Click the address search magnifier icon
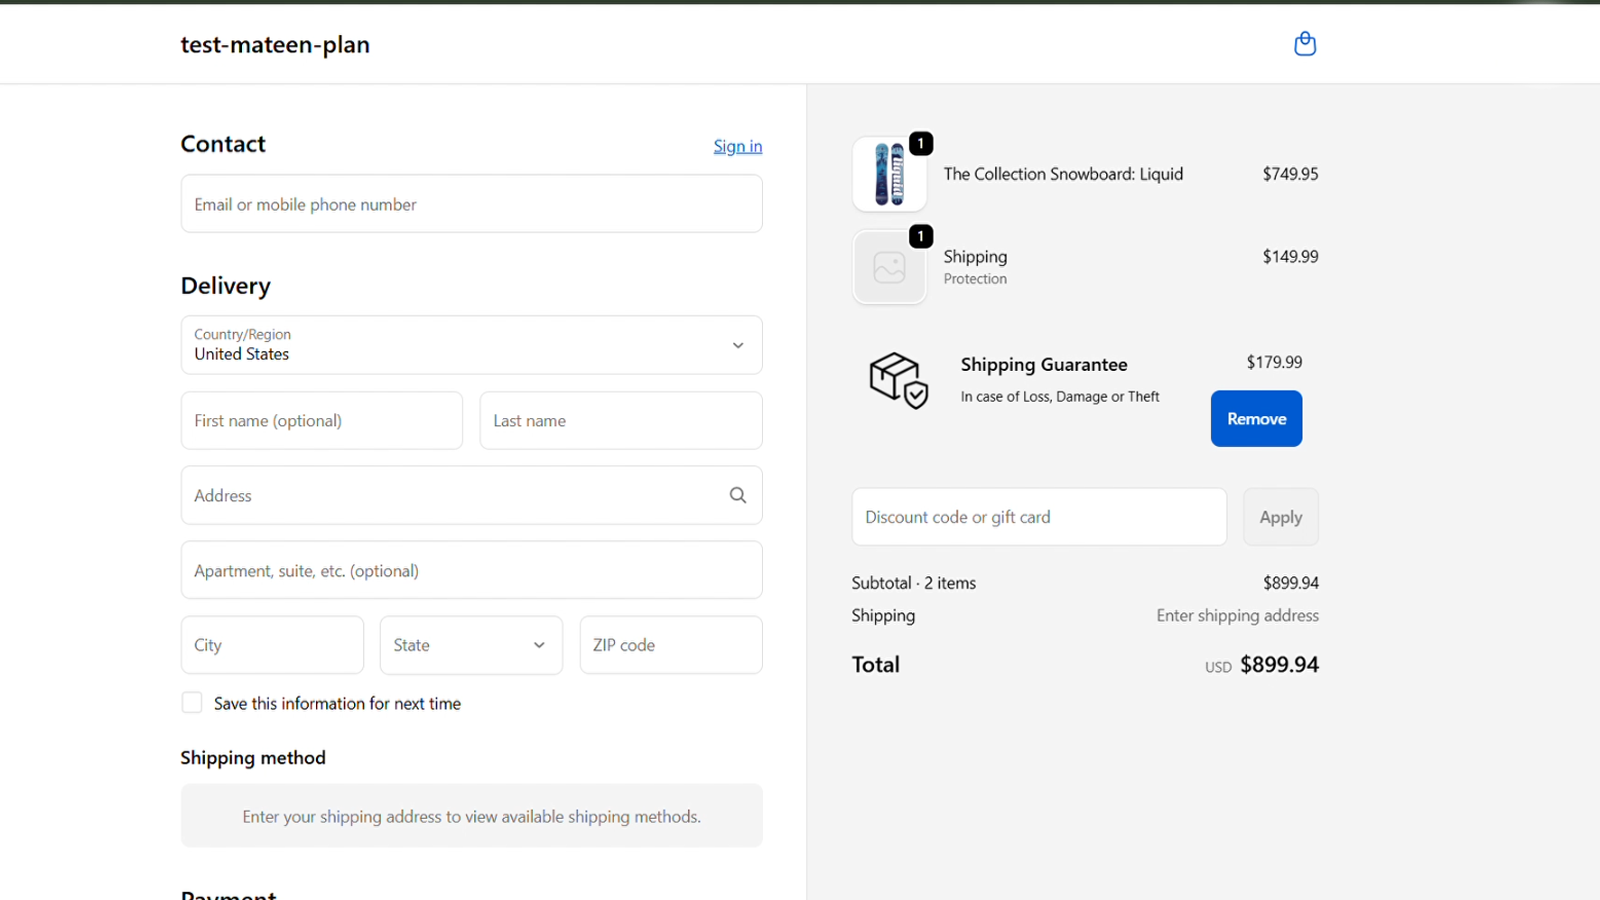The width and height of the screenshot is (1600, 900). point(738,495)
